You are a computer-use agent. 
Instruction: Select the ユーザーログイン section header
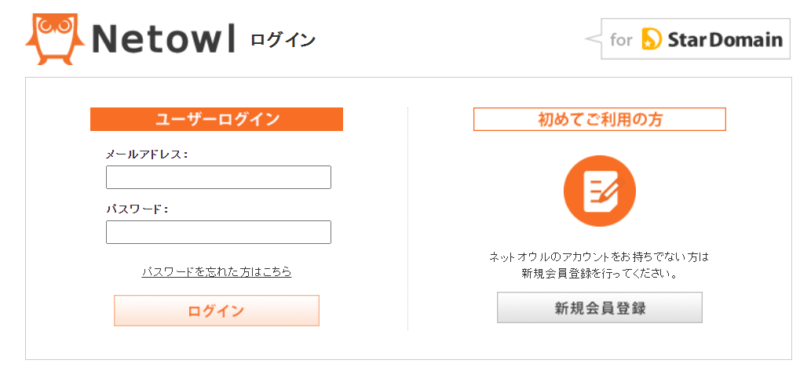click(x=216, y=119)
